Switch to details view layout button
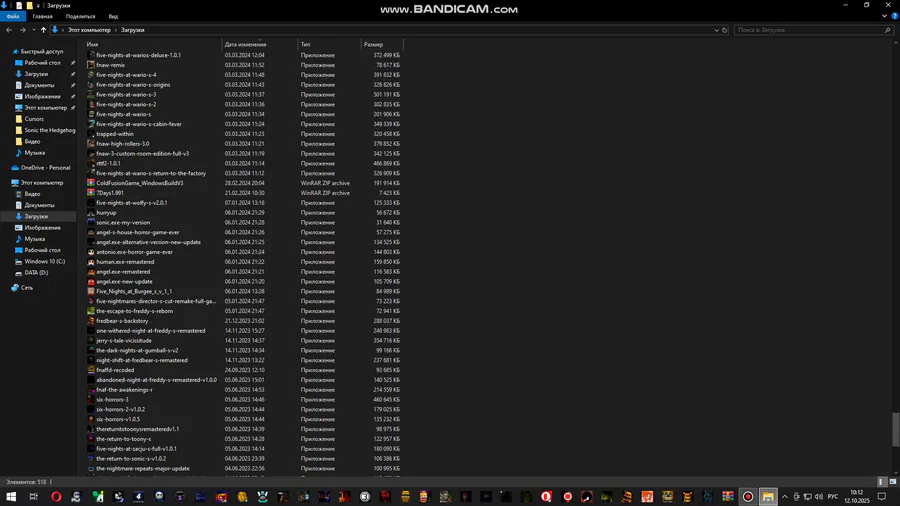This screenshot has height=506, width=900. pos(882,482)
